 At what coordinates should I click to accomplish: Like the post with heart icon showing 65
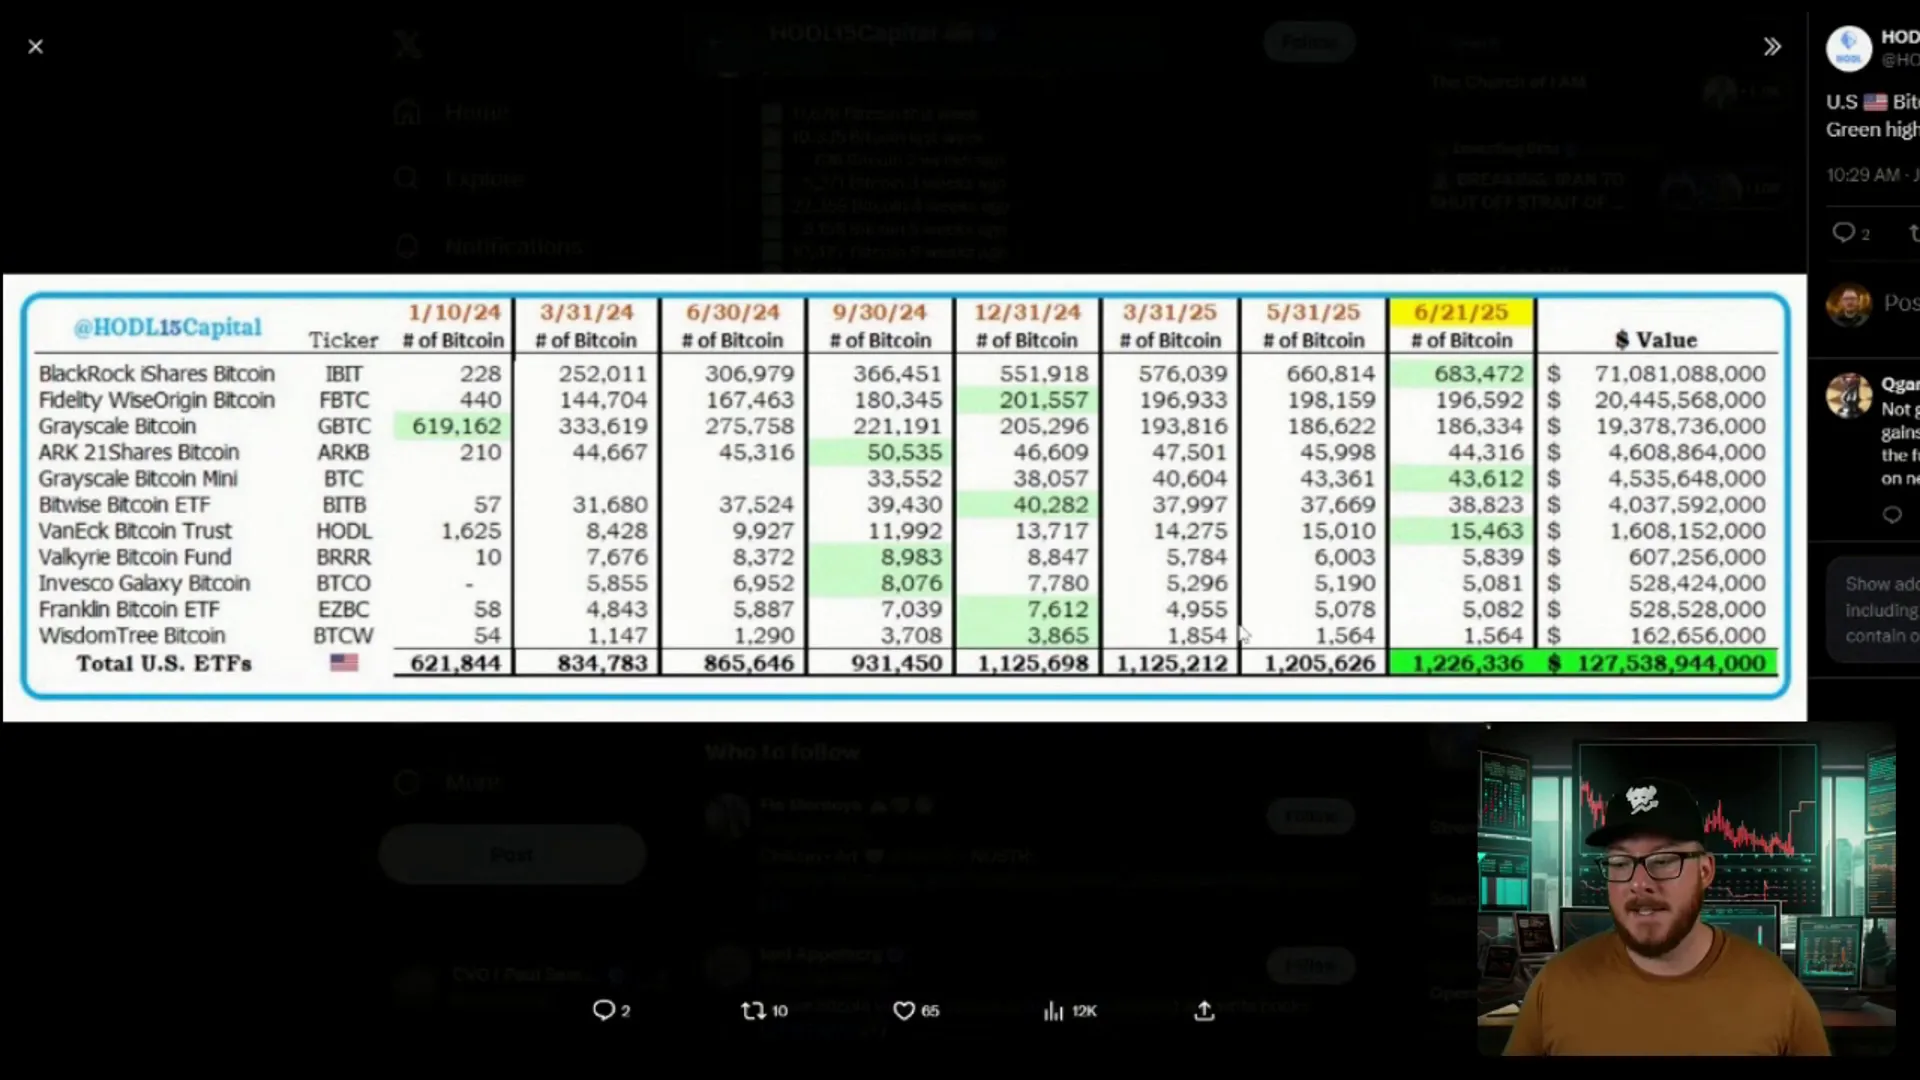915,1010
